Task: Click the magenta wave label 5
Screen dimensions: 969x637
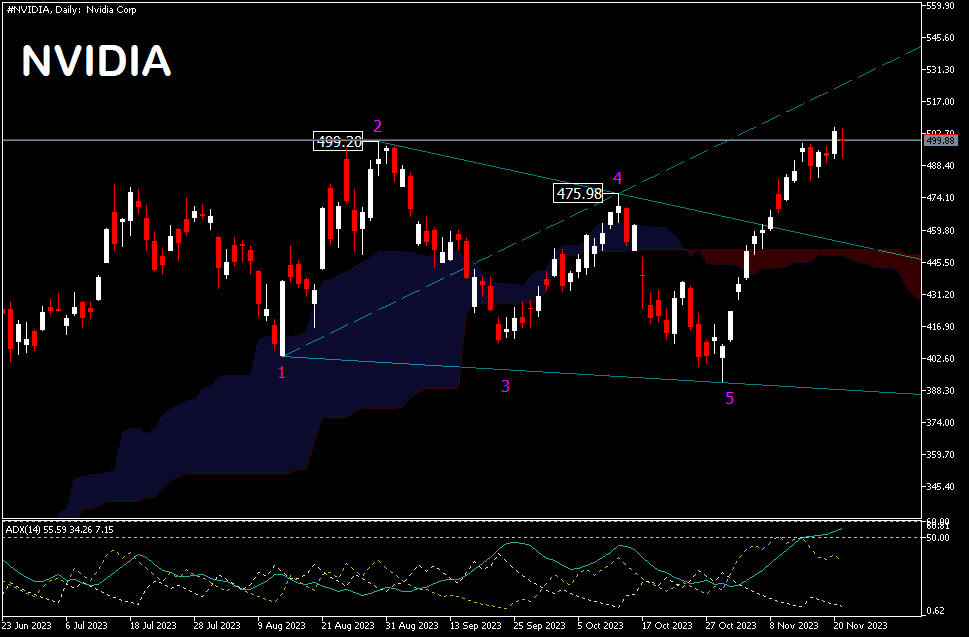Action: 729,398
